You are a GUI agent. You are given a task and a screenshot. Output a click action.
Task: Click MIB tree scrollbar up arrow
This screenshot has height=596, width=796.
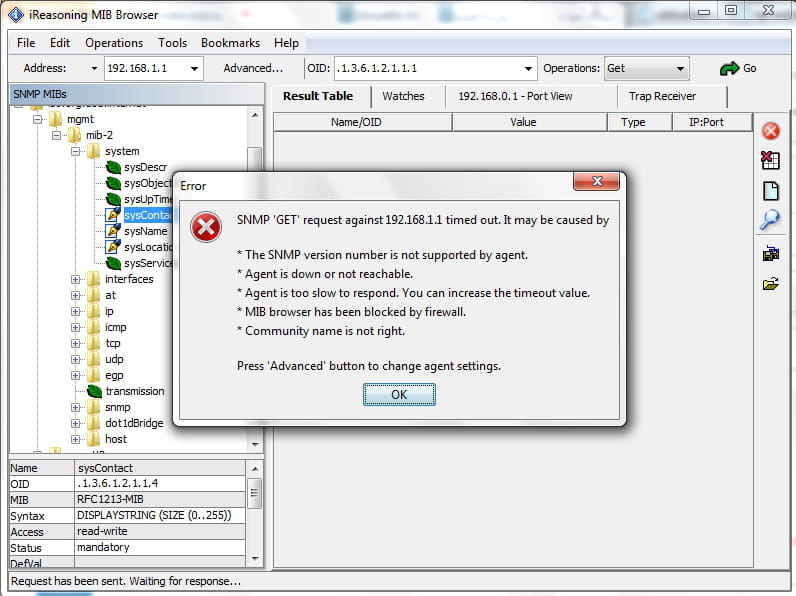[x=255, y=115]
